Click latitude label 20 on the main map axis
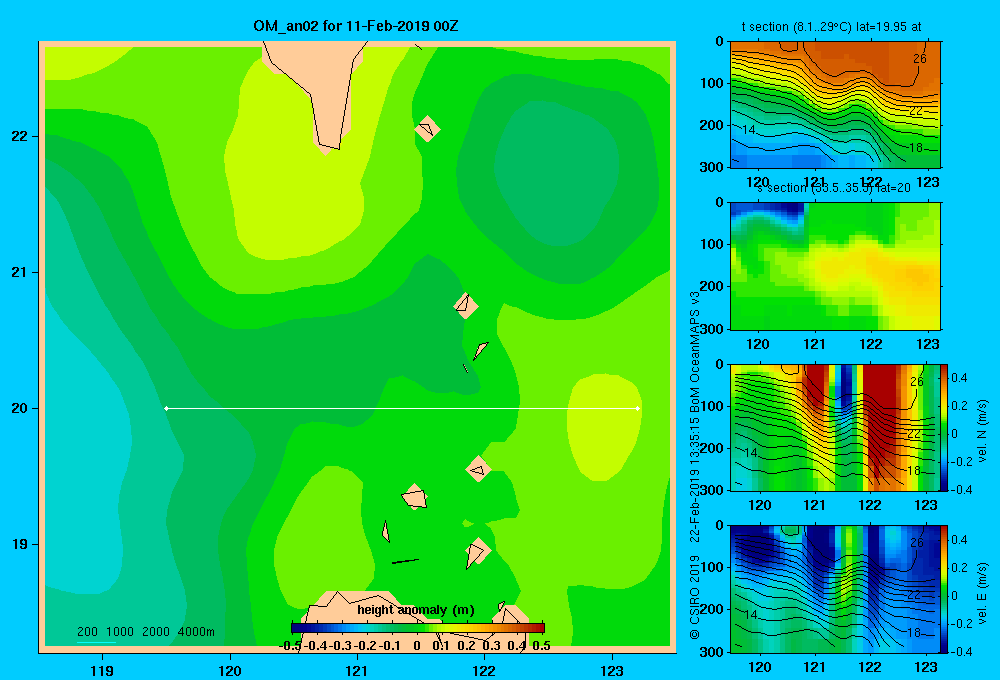Image resolution: width=1000 pixels, height=680 pixels. (x=20, y=408)
